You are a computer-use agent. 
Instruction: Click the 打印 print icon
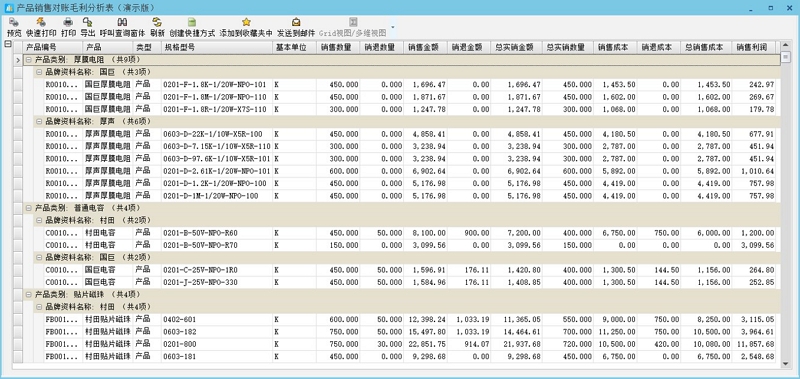(x=68, y=22)
